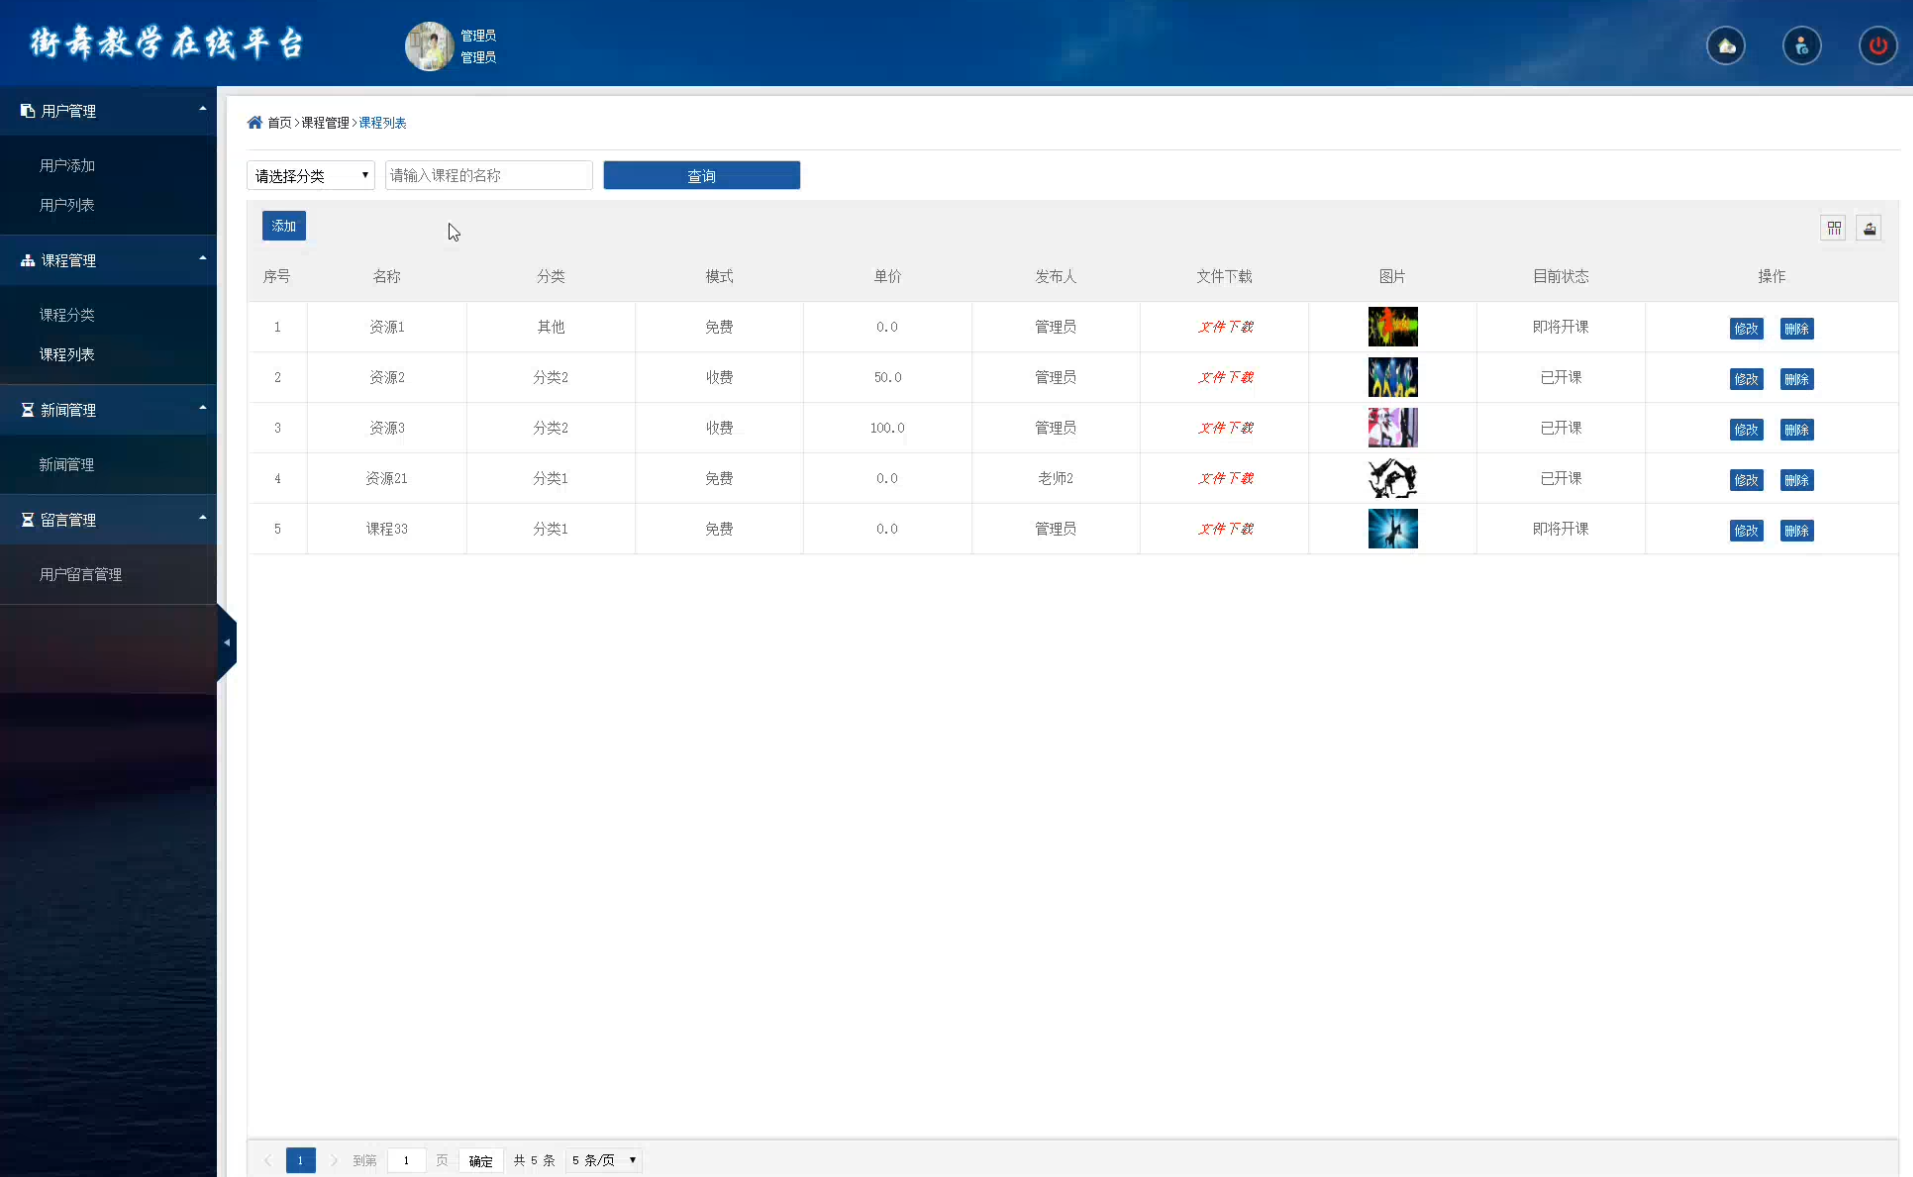The width and height of the screenshot is (1913, 1177).
Task: Open the thumbnail image of 资源21
Action: tap(1392, 478)
